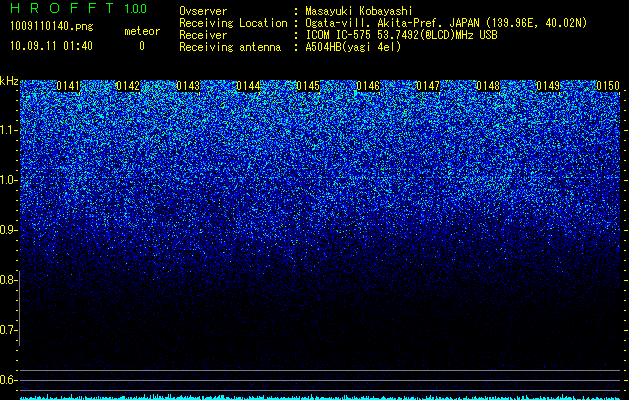Click the 0.9 frequency axis label
629x400 pixels.
pyautogui.click(x=7, y=230)
